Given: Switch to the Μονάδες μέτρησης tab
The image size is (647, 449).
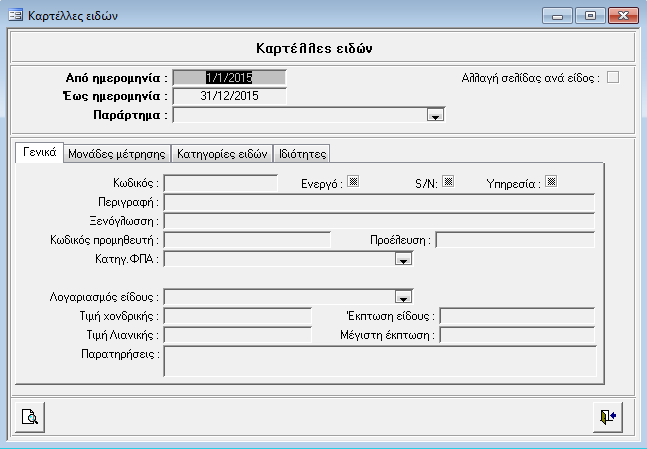Looking at the screenshot, I should pyautogui.click(x=117, y=153).
